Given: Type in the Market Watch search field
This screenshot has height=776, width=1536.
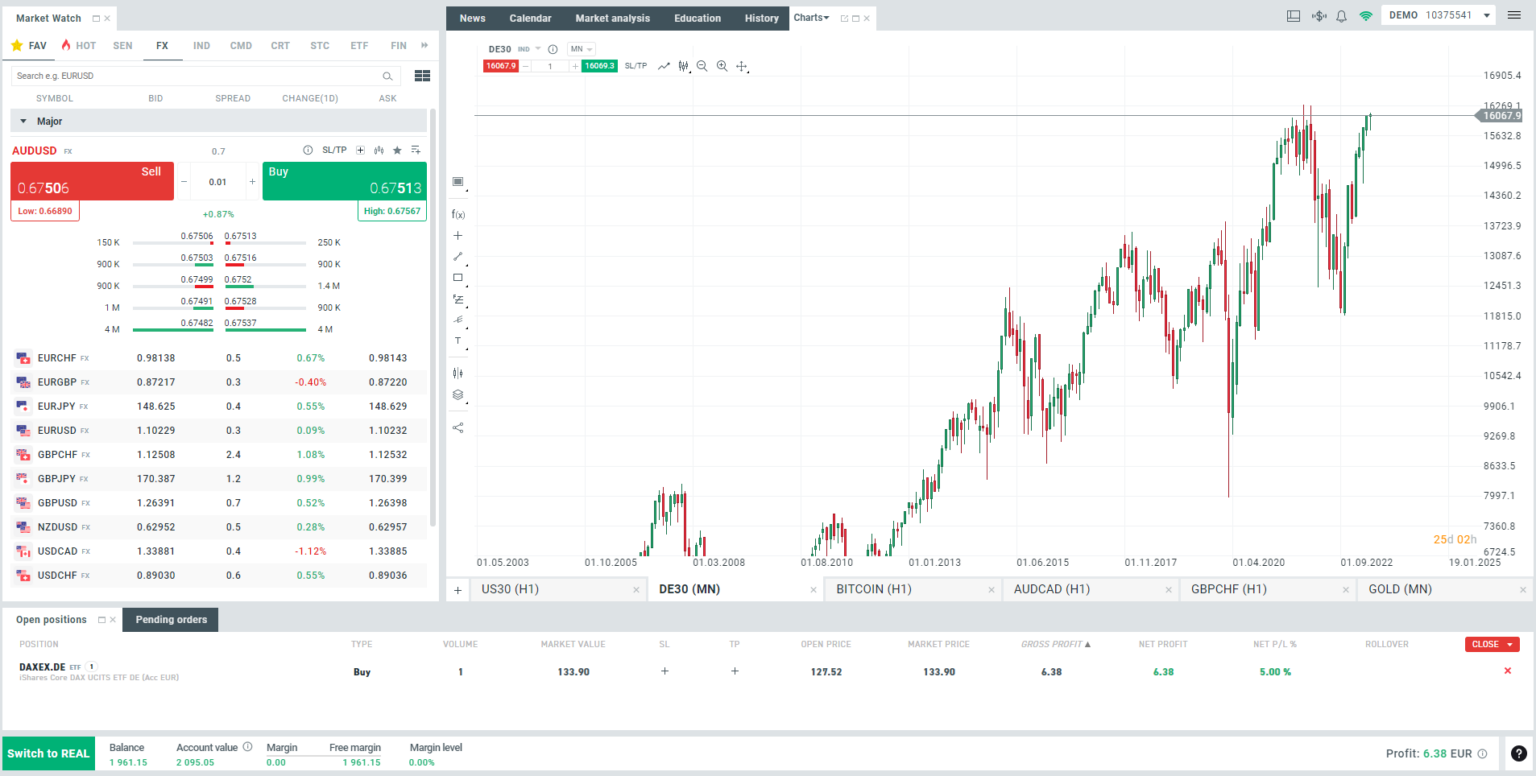Looking at the screenshot, I should (x=200, y=75).
